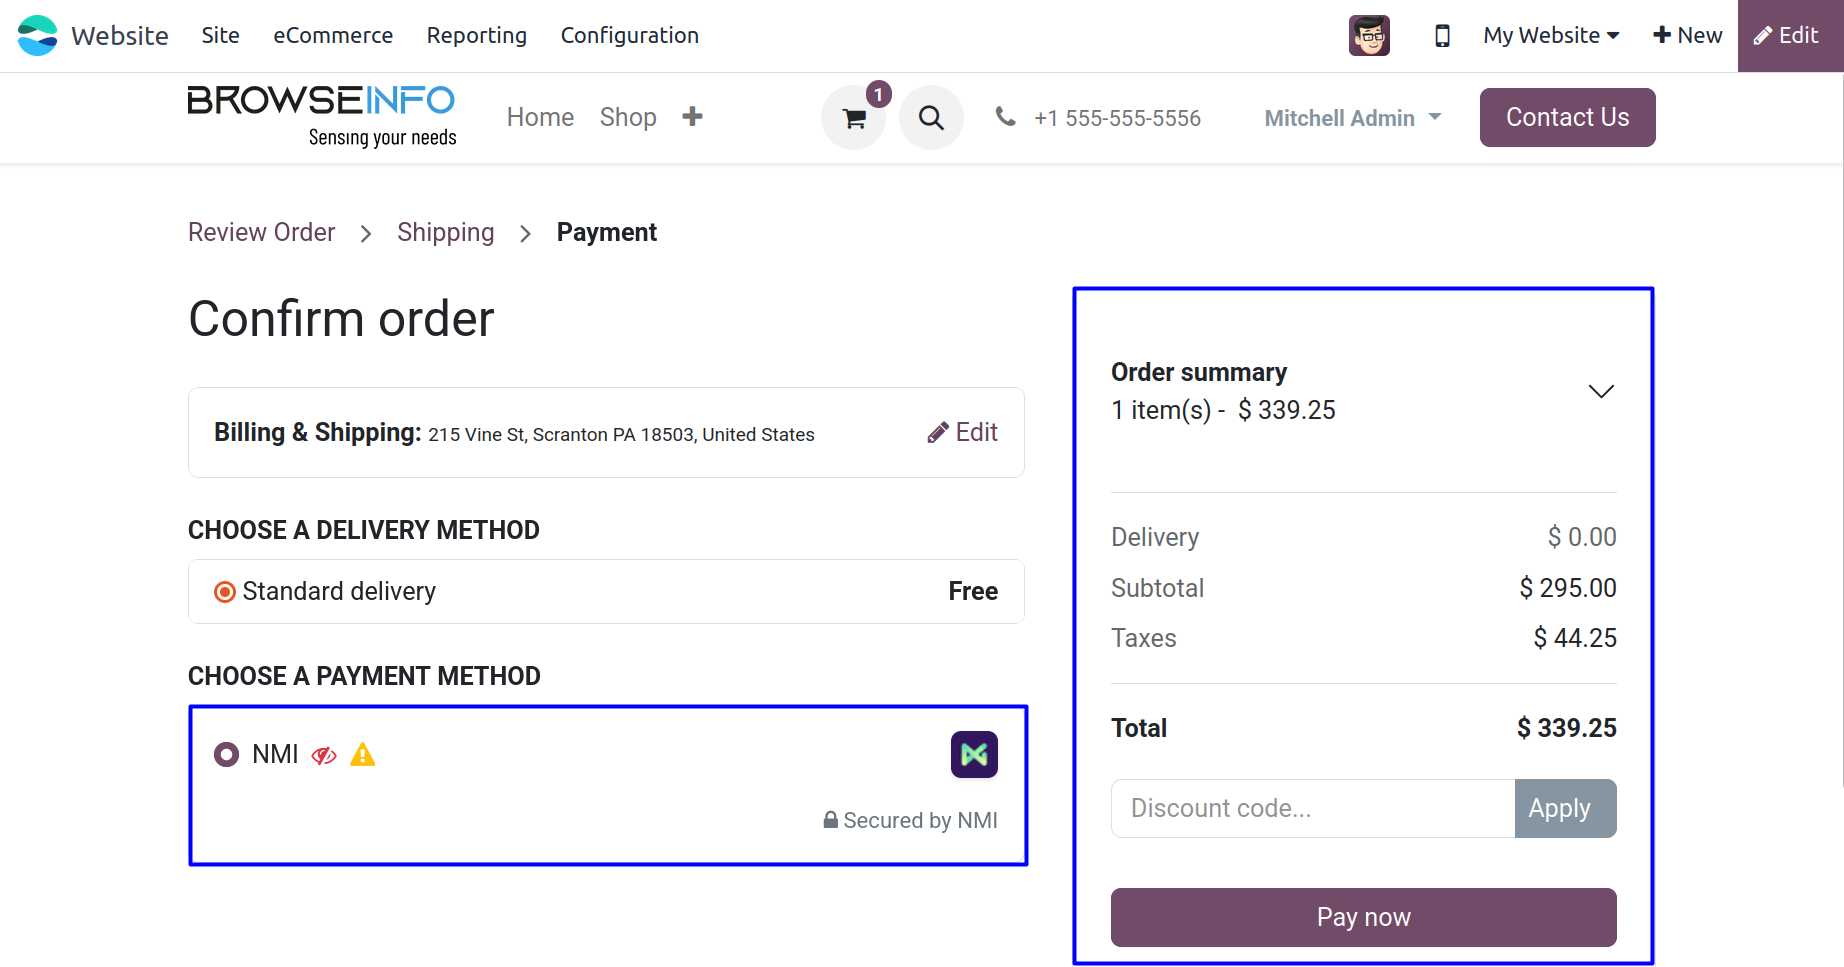The height and width of the screenshot is (967, 1844).
Task: Click the NMI payment logo icon
Action: point(974,754)
